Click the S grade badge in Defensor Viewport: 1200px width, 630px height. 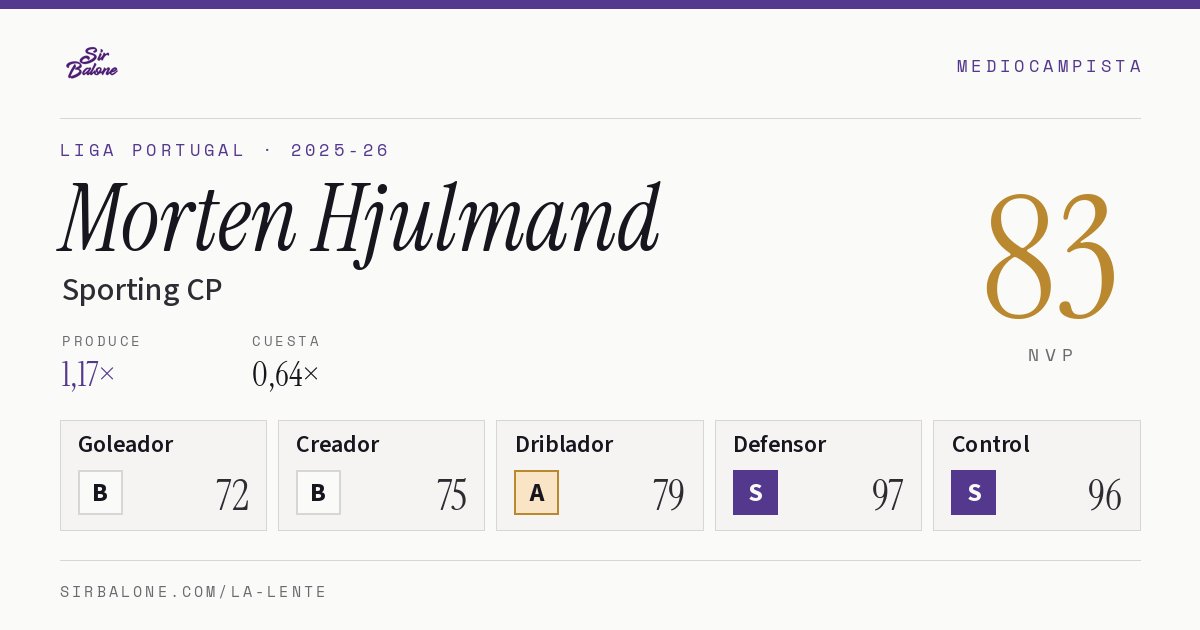pos(755,492)
